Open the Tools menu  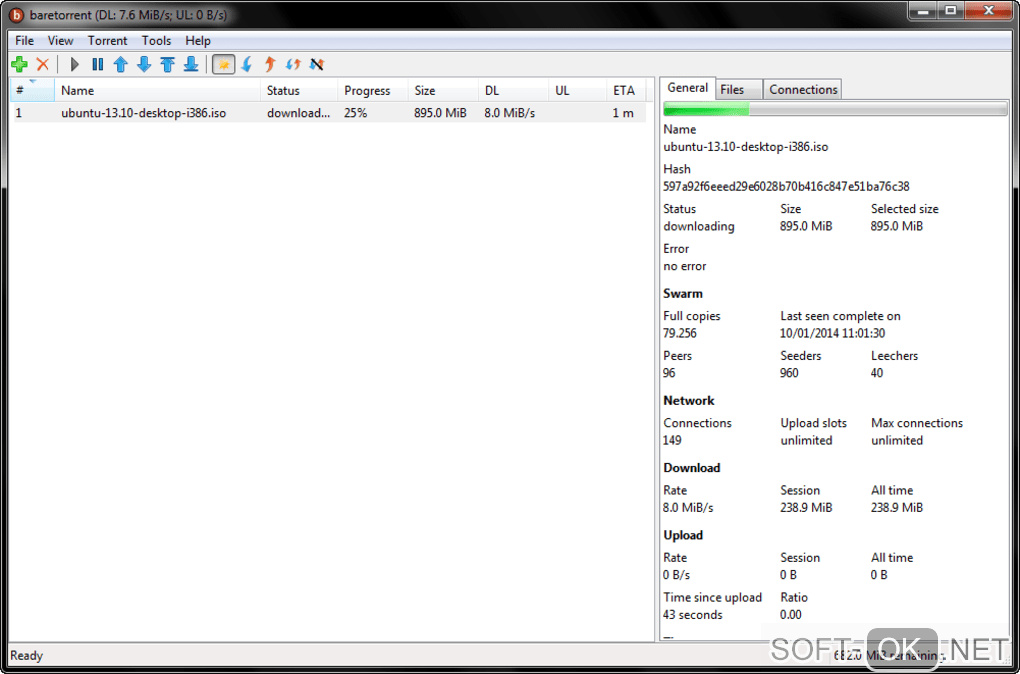tap(156, 40)
